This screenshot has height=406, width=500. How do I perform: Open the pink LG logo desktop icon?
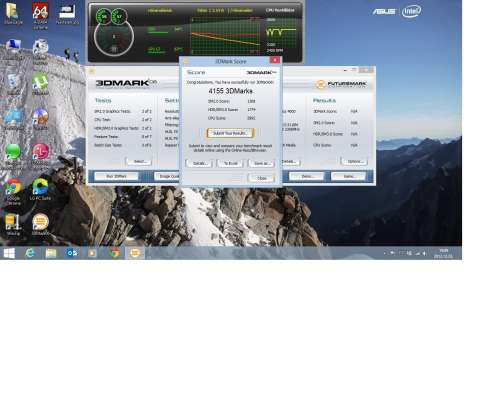point(40,154)
